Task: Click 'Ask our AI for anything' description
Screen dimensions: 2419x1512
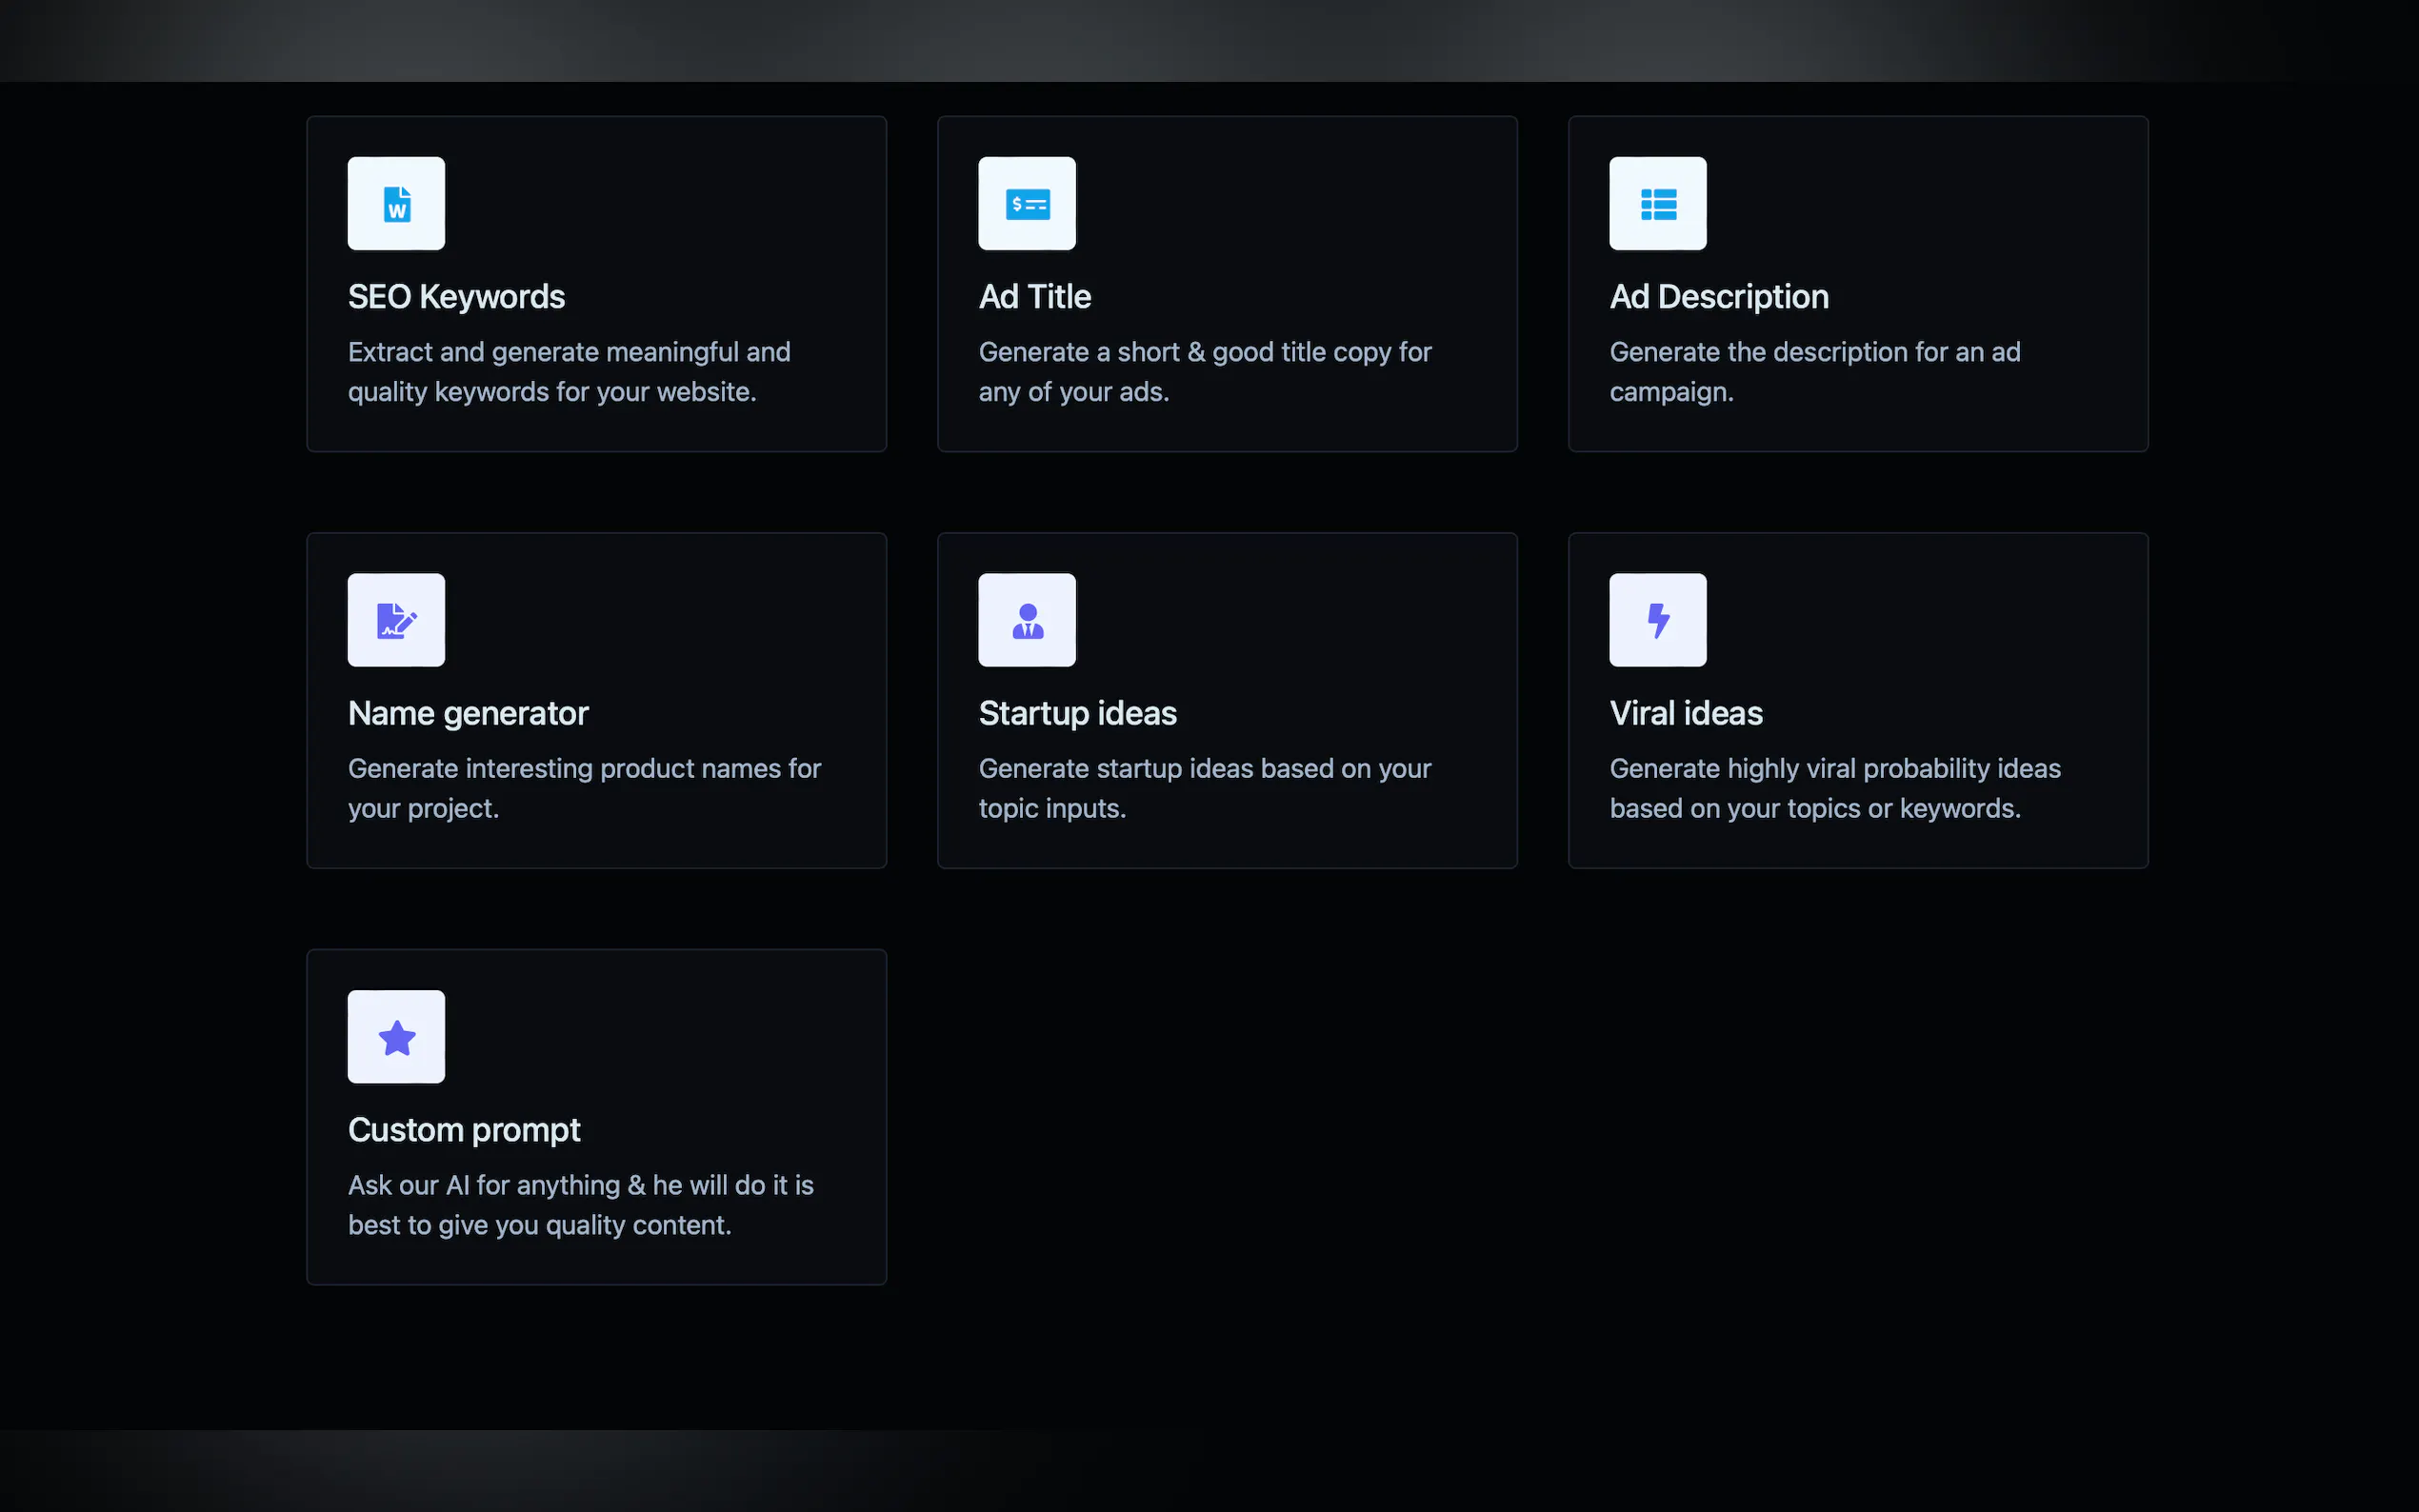Action: tap(580, 1204)
